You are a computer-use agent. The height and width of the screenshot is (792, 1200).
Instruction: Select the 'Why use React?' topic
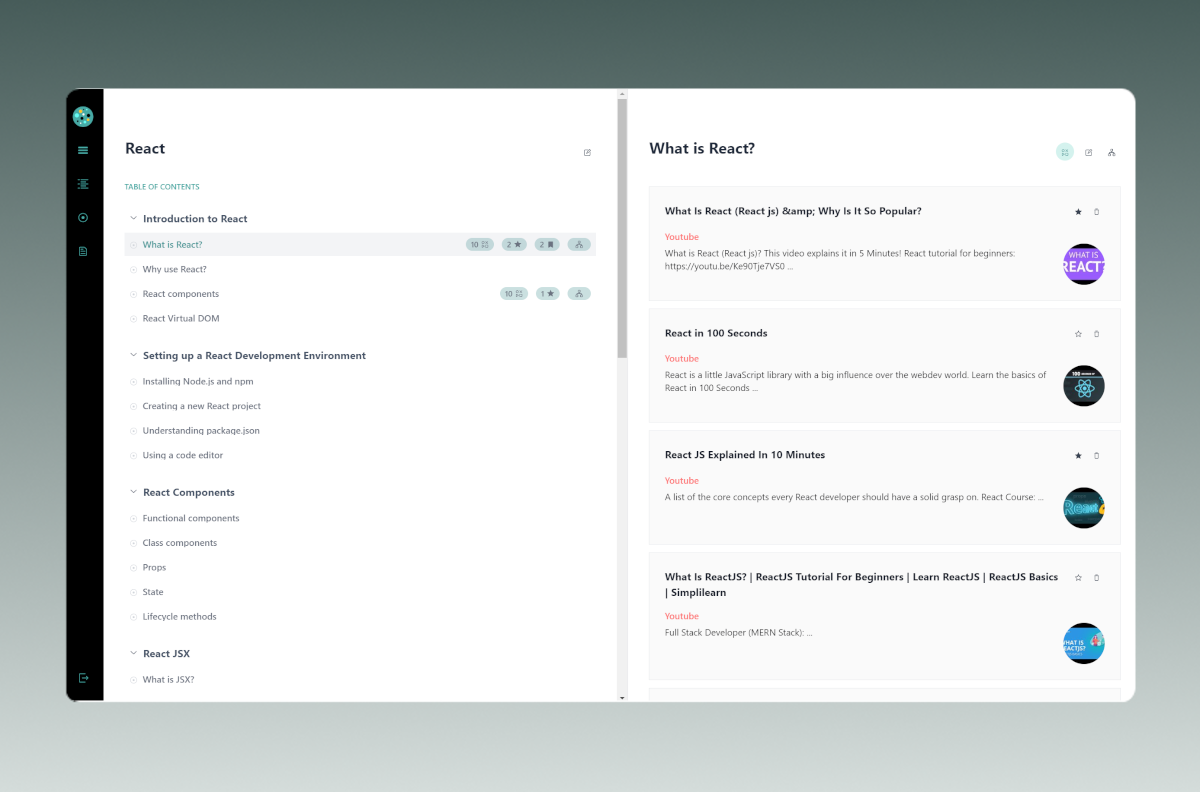pos(175,269)
